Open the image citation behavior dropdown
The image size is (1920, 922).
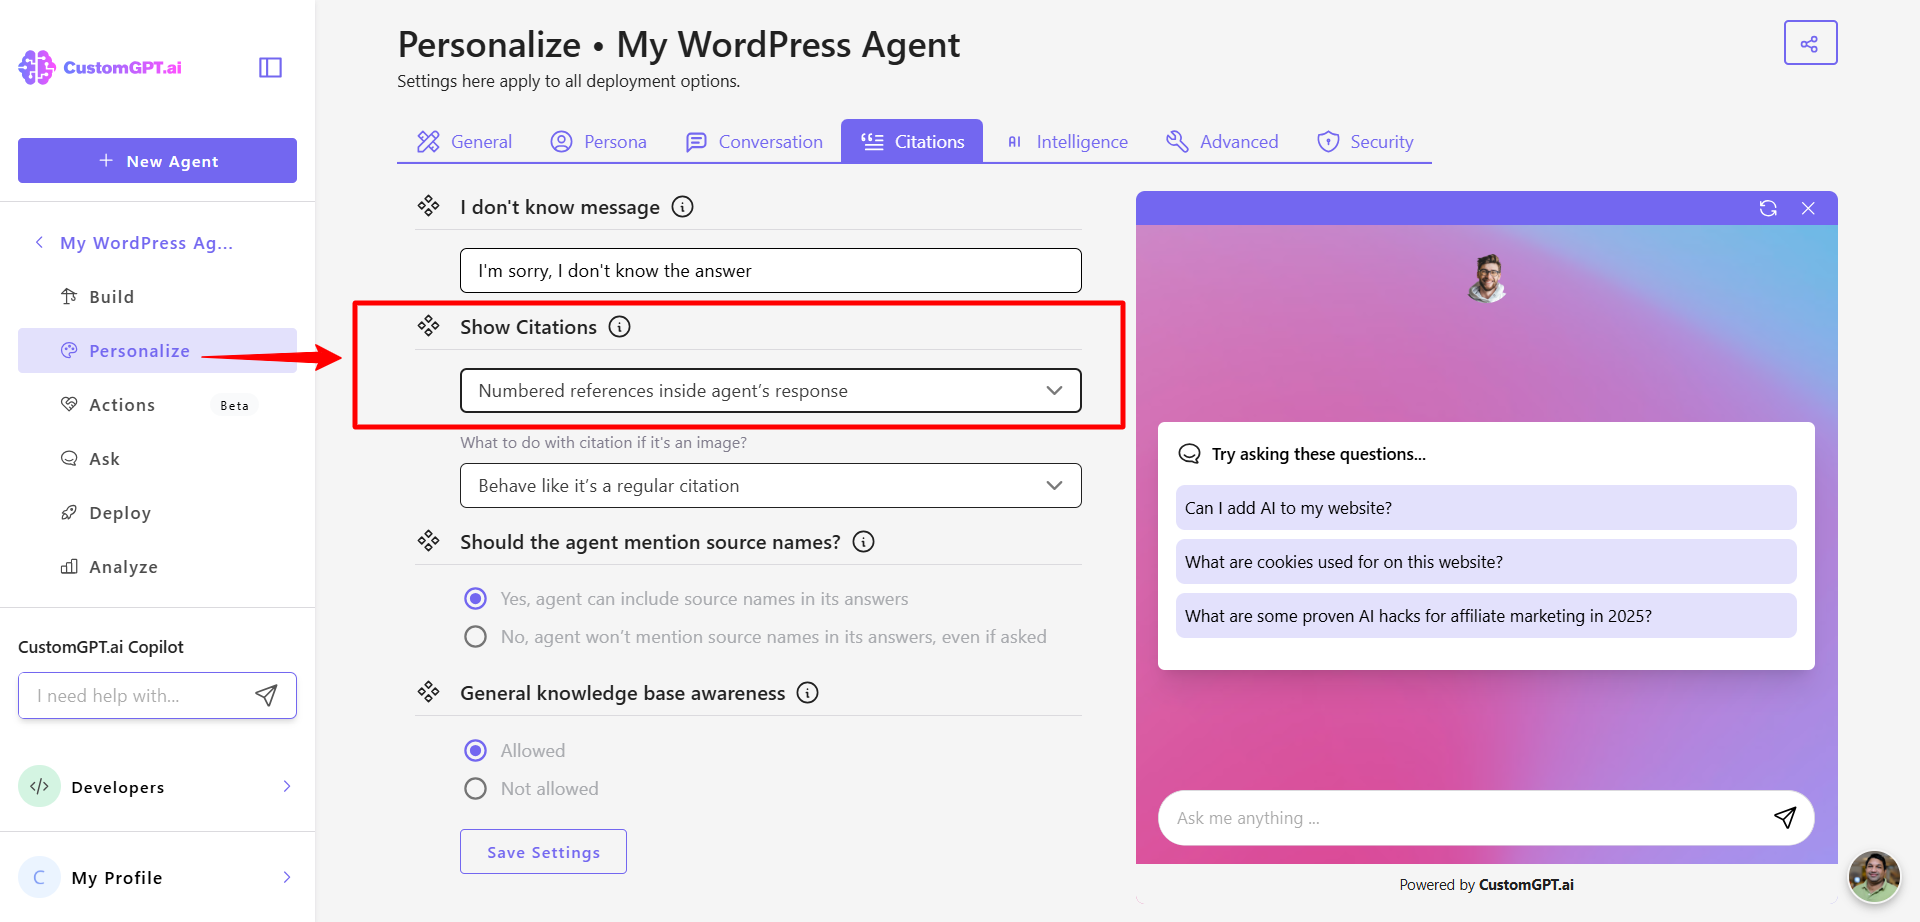(x=770, y=486)
